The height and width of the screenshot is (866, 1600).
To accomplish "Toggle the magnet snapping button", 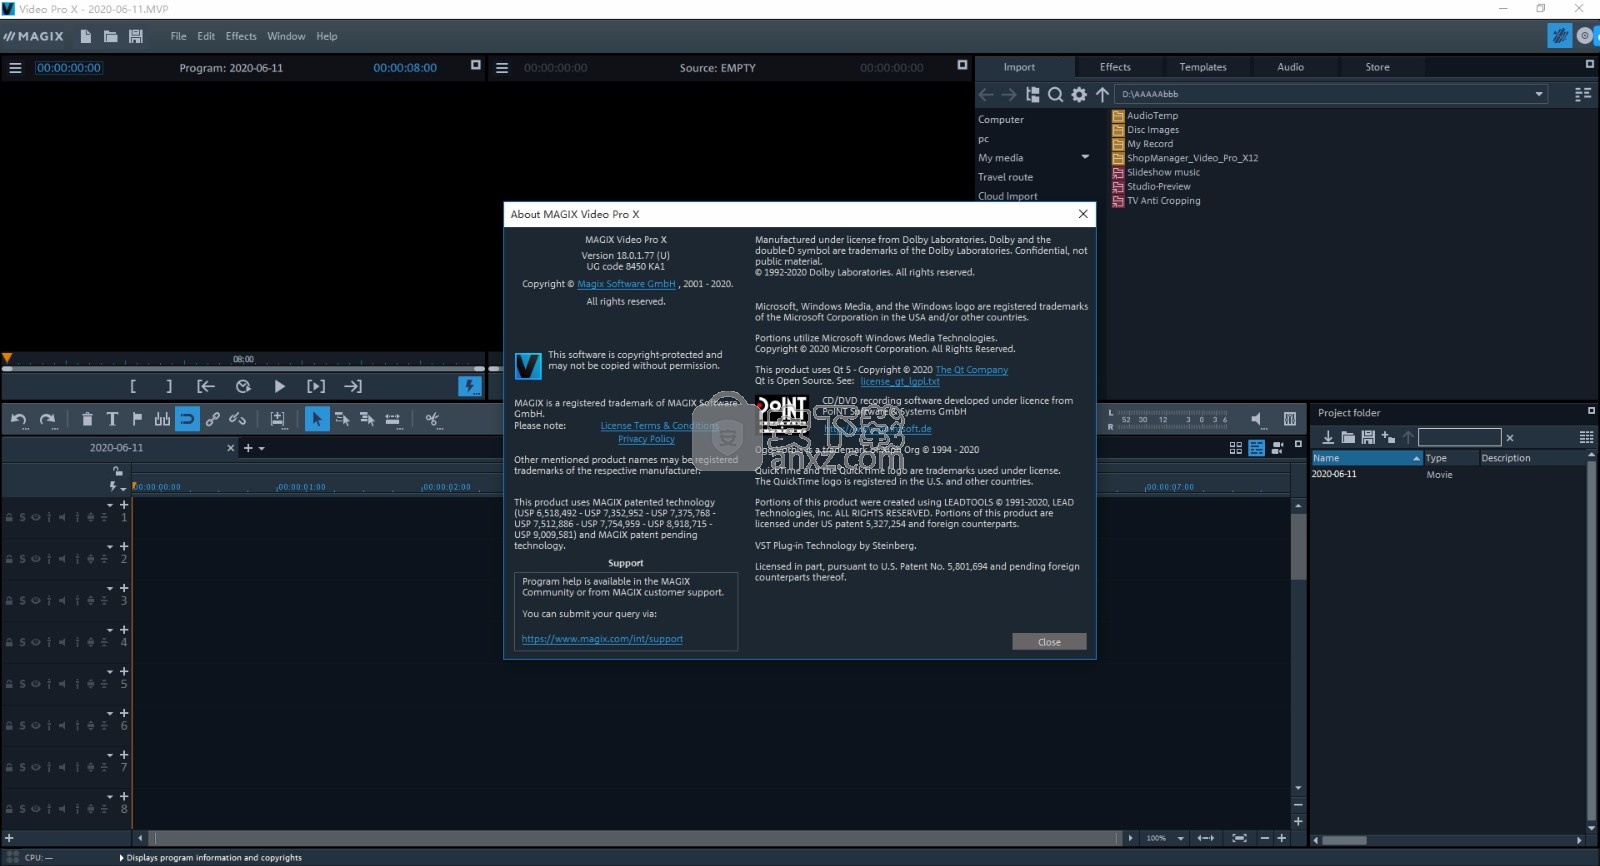I will pos(187,419).
